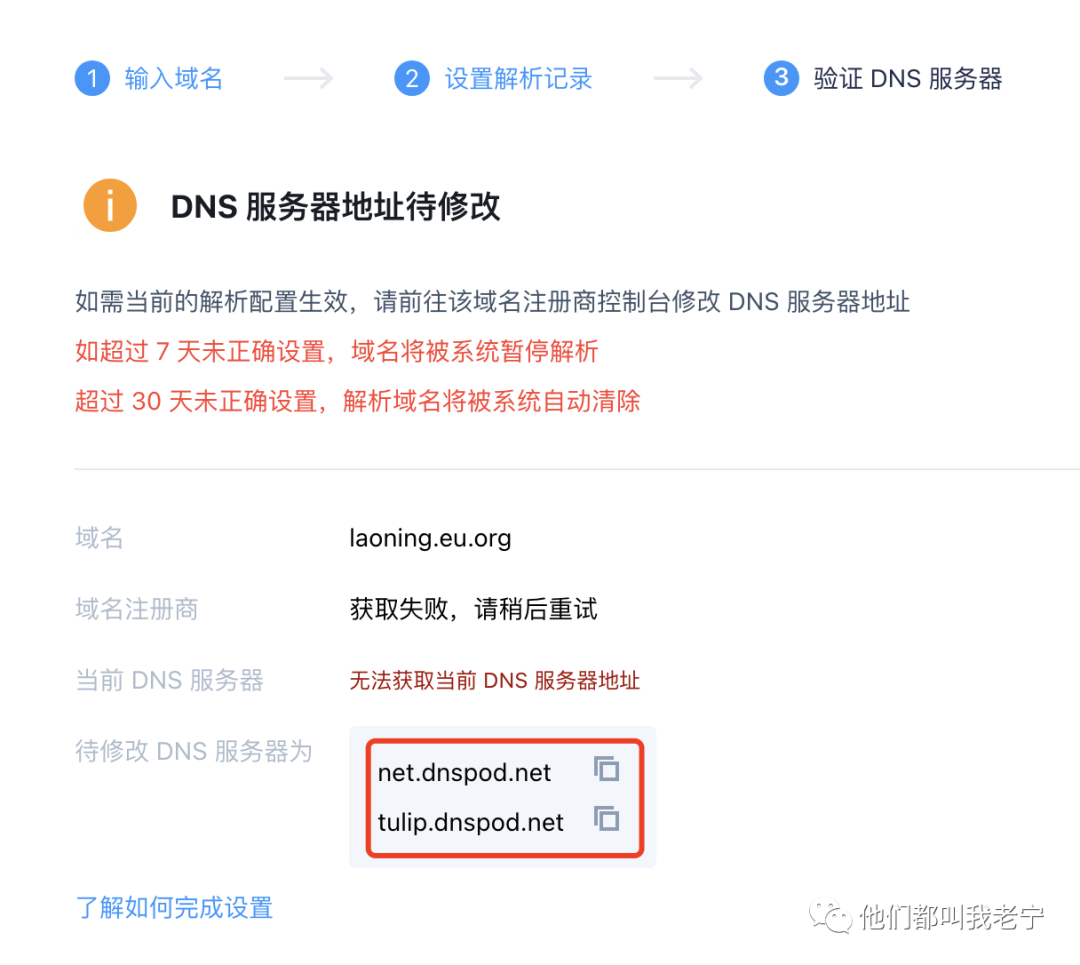Image resolution: width=1080 pixels, height=965 pixels.
Task: Click tulip.dnspod.net server text
Action: (470, 822)
